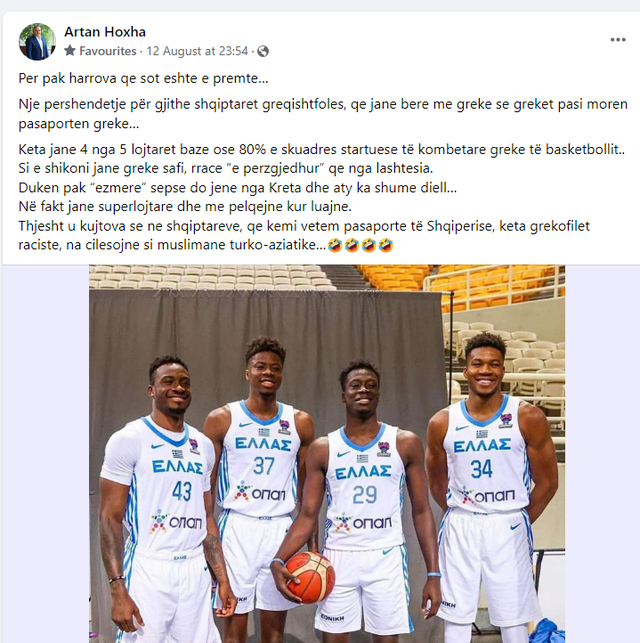The image size is (640, 643).
Task: Click the yellow stadium seats in the photo
Action: (x=463, y=282)
